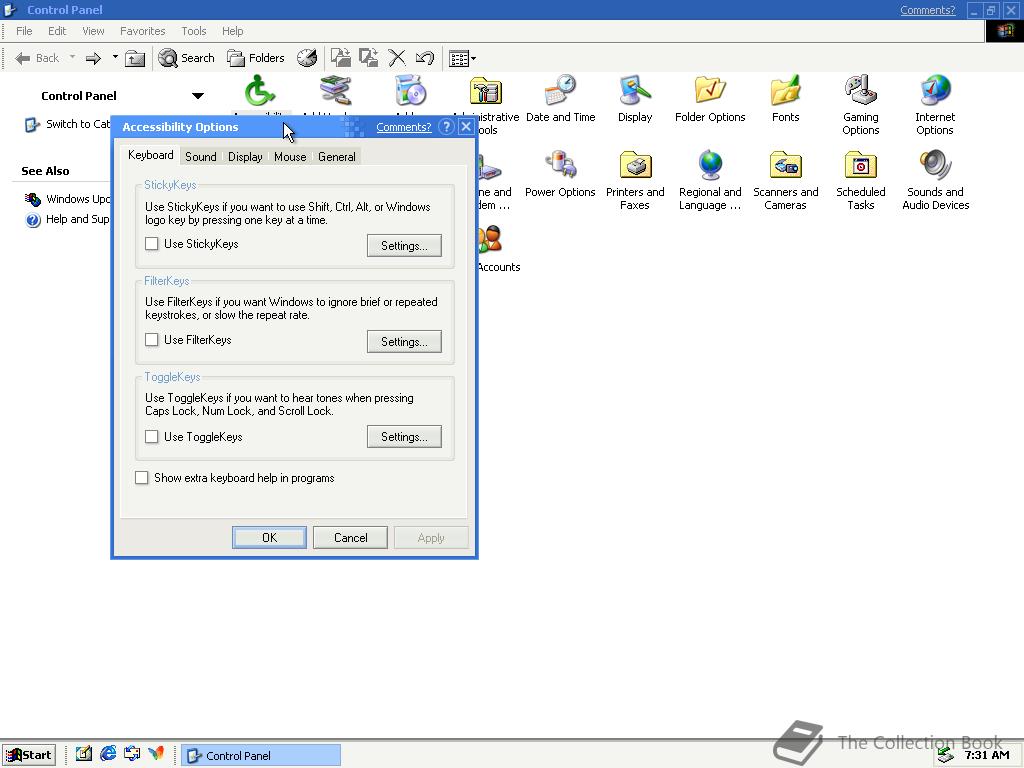Open the Tools menu
The image size is (1024, 768).
tap(193, 31)
